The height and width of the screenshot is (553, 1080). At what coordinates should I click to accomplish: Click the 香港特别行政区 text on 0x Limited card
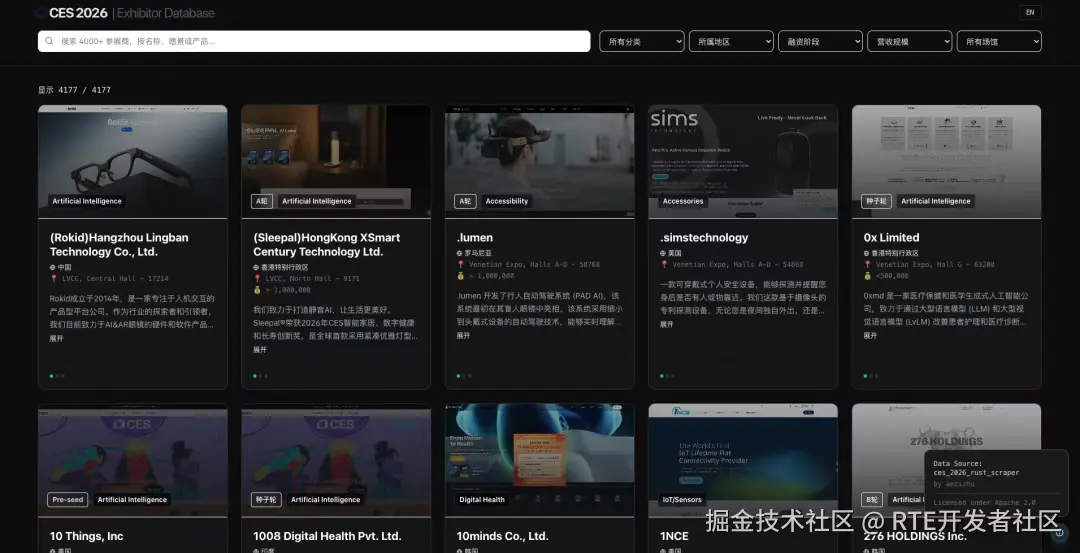895,253
